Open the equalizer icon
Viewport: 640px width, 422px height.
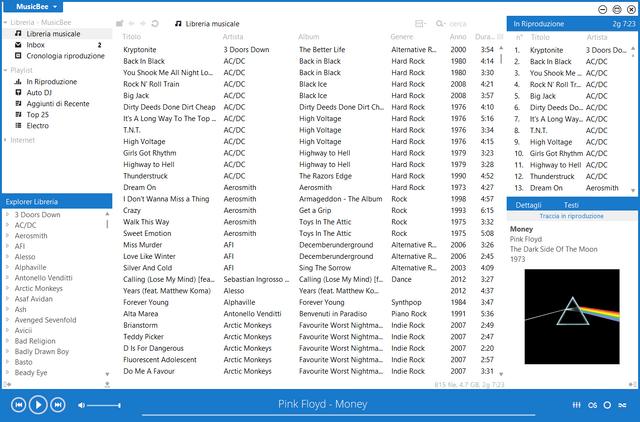[x=576, y=405]
